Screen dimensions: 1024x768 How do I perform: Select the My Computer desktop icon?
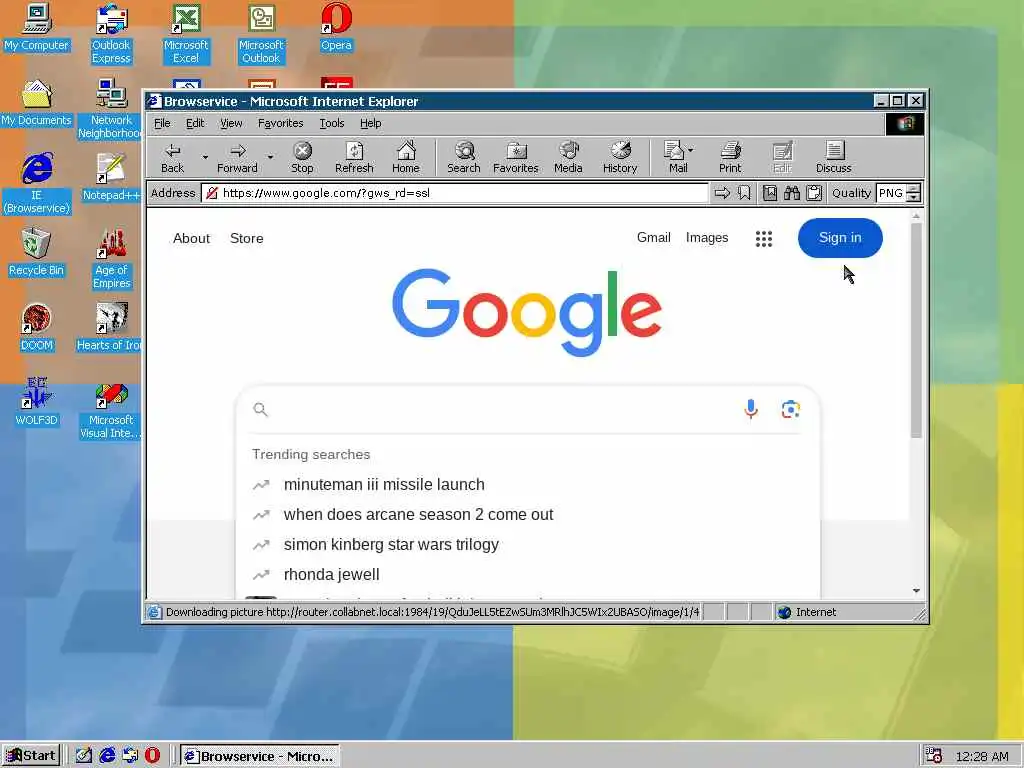(37, 28)
